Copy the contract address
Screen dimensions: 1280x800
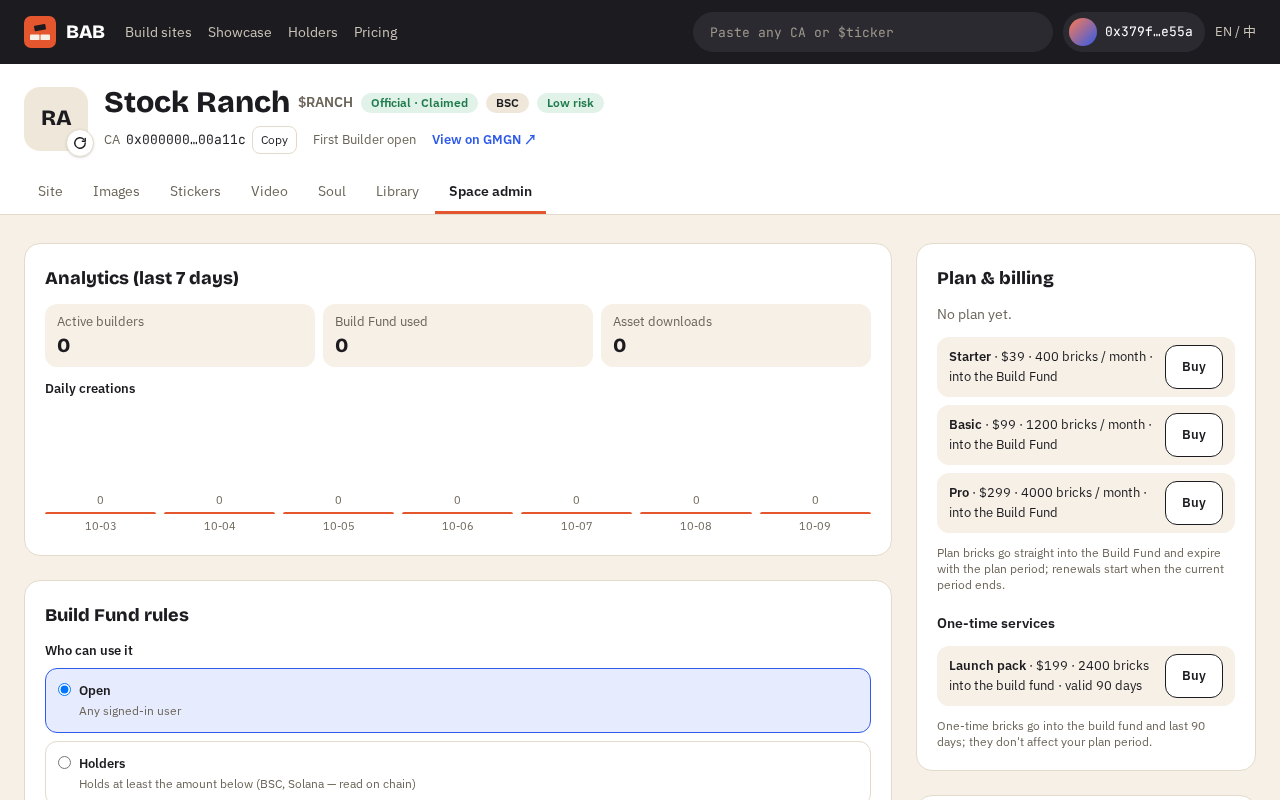(x=274, y=140)
